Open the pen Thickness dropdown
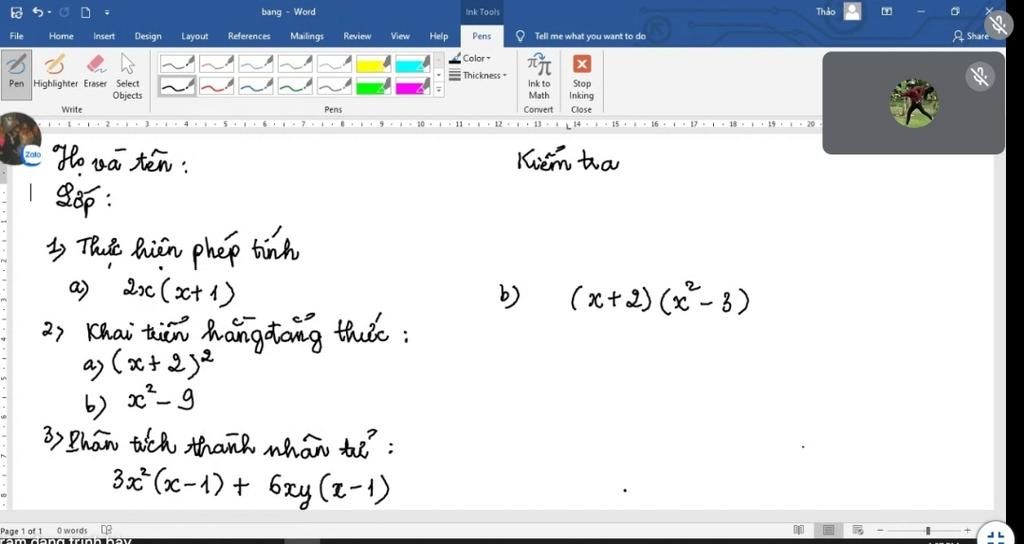 click(x=477, y=75)
